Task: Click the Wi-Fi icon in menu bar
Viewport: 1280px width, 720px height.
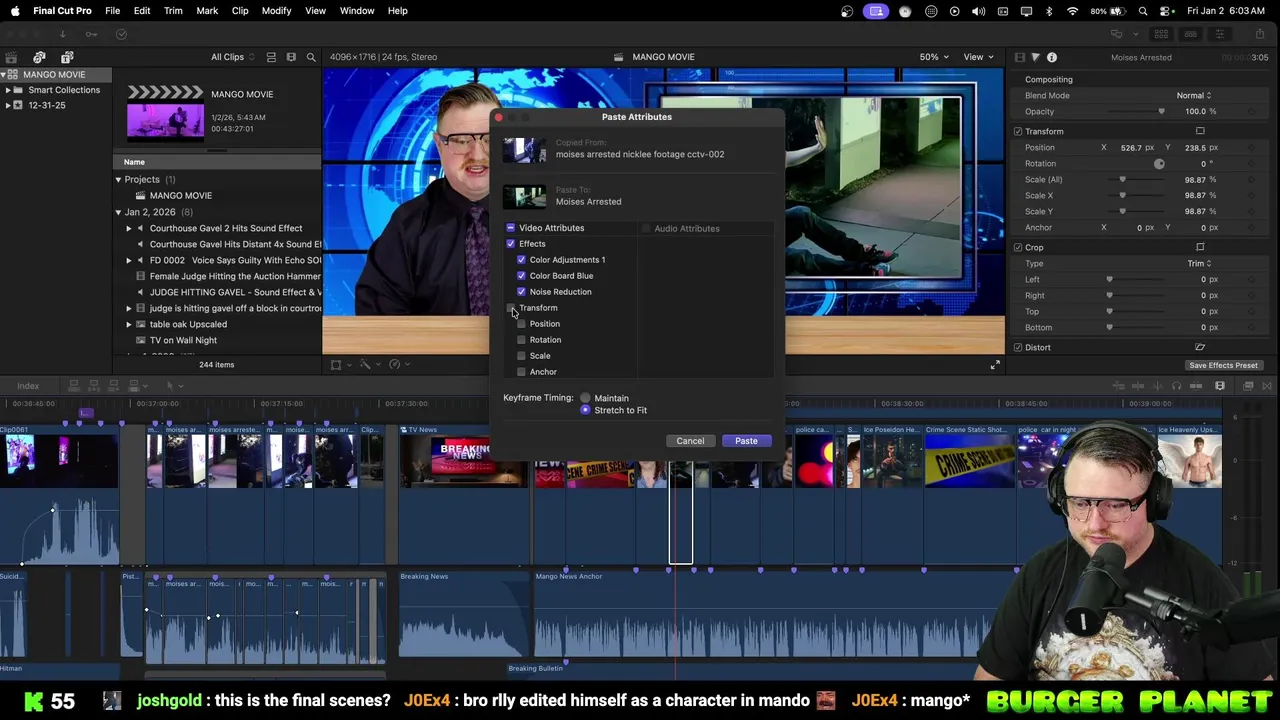Action: [1073, 11]
